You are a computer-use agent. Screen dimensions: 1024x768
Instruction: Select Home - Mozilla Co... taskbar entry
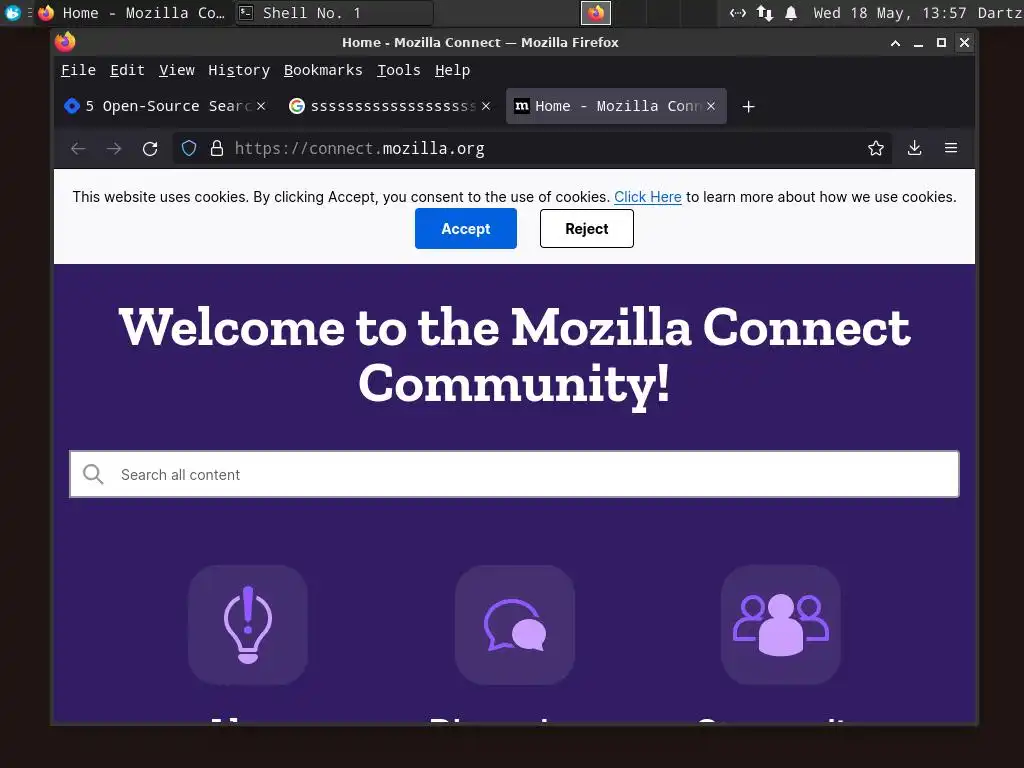[x=131, y=13]
